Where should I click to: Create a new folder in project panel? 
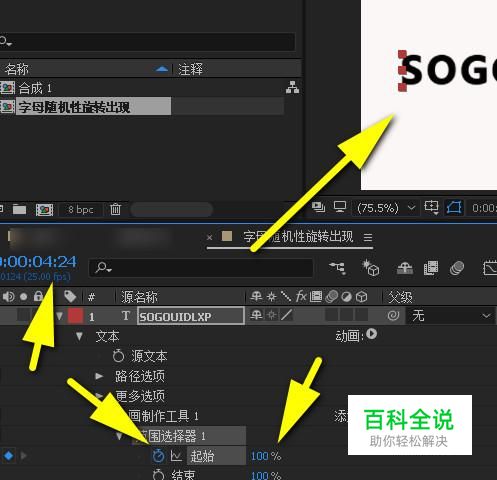click(19, 209)
